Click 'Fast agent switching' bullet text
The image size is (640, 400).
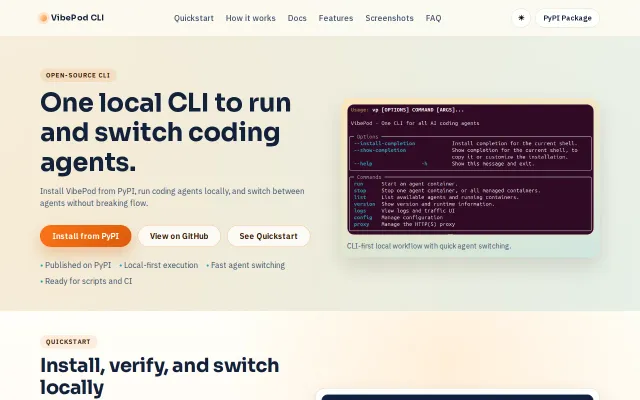[x=248, y=265]
